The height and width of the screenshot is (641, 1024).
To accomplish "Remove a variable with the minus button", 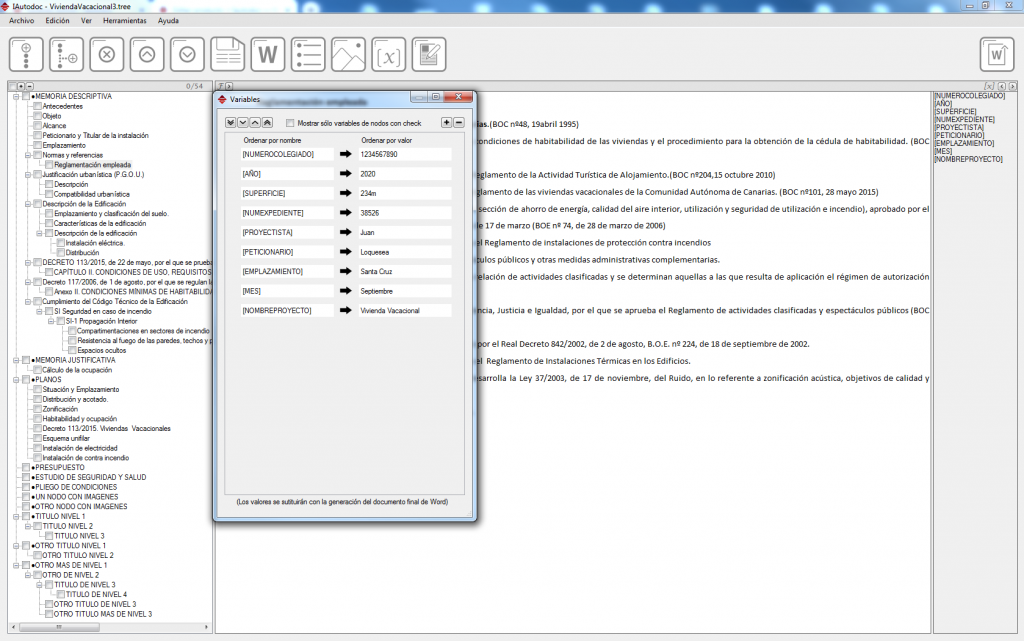I will tap(458, 123).
